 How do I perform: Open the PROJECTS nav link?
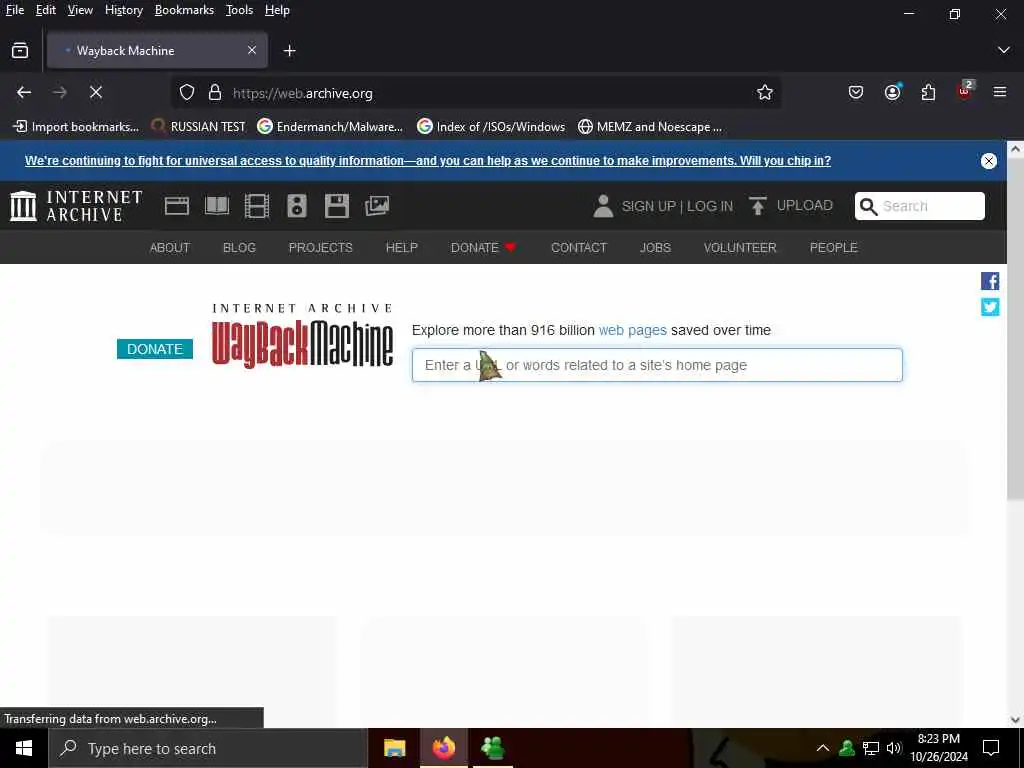pyautogui.click(x=321, y=248)
